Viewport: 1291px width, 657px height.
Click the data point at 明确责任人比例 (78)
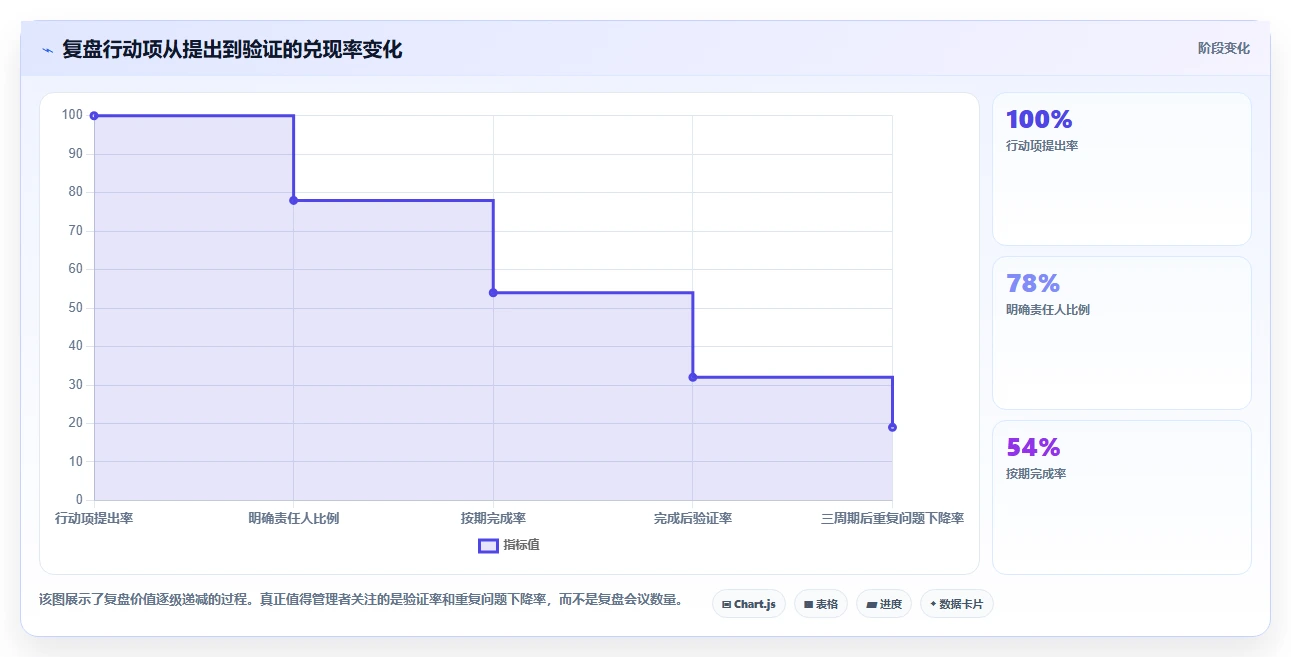(x=293, y=200)
